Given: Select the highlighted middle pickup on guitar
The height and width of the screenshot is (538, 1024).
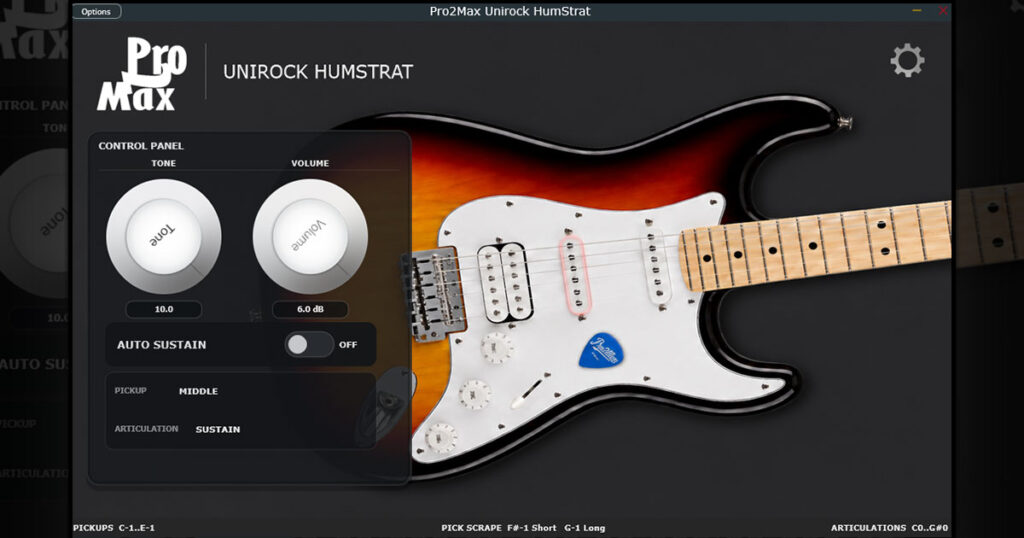Looking at the screenshot, I should (574, 276).
